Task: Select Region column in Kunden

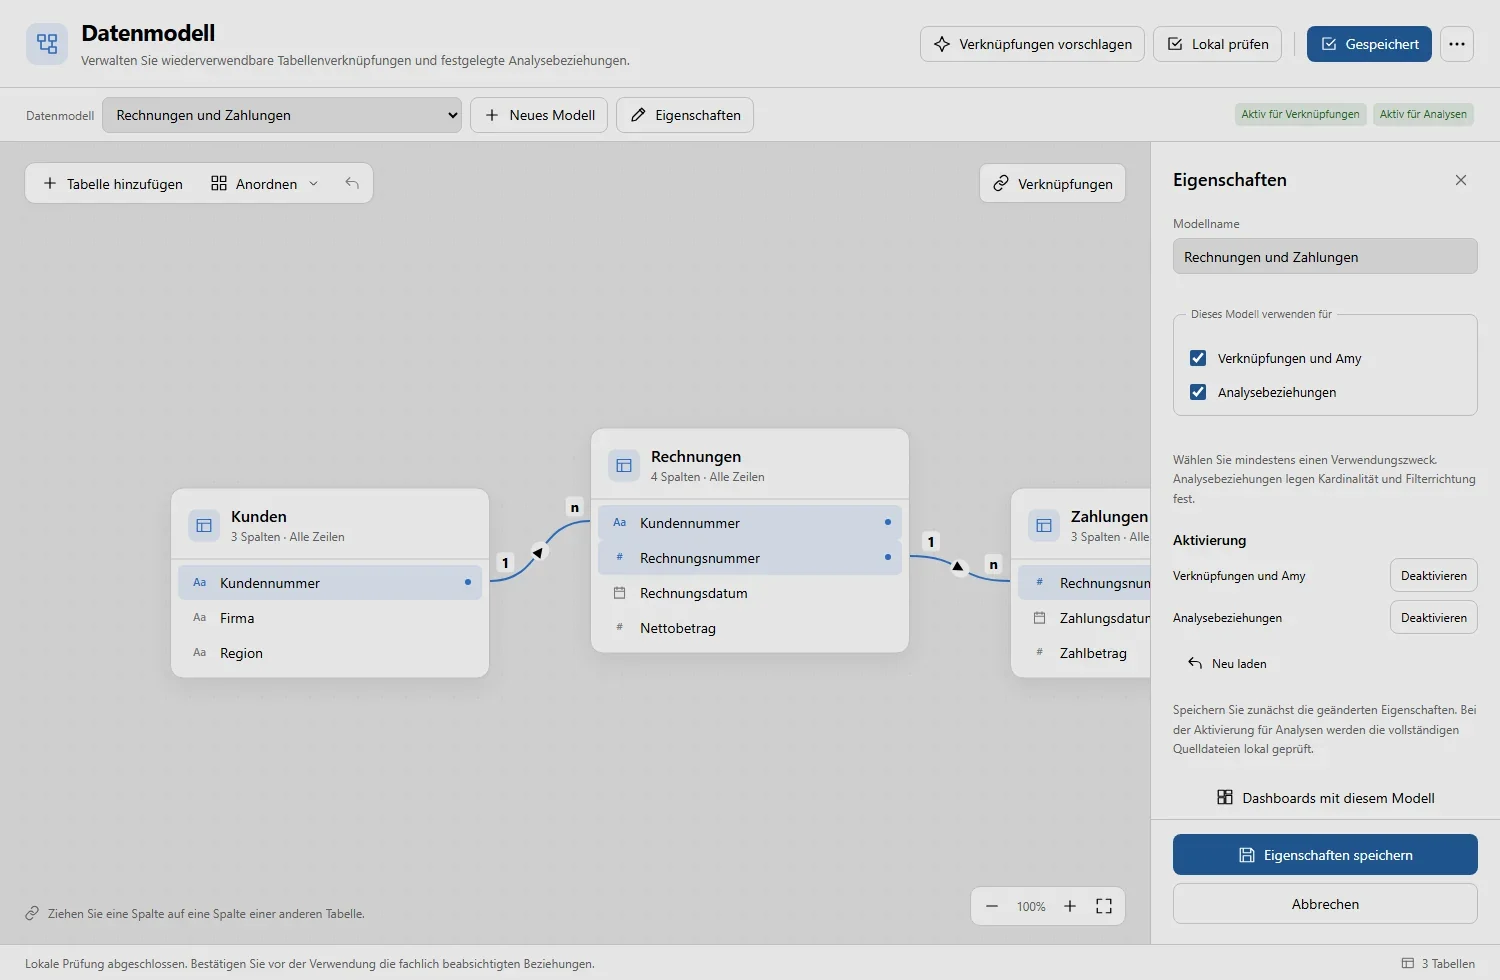Action: pyautogui.click(x=330, y=653)
